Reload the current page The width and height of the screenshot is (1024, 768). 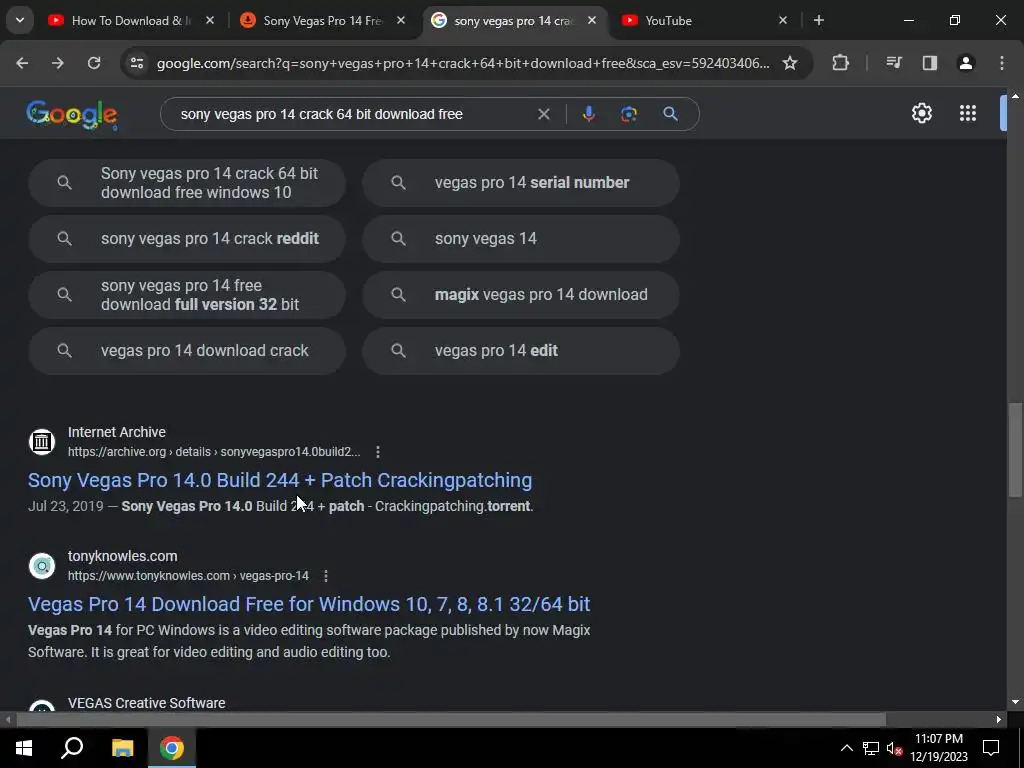click(x=94, y=63)
